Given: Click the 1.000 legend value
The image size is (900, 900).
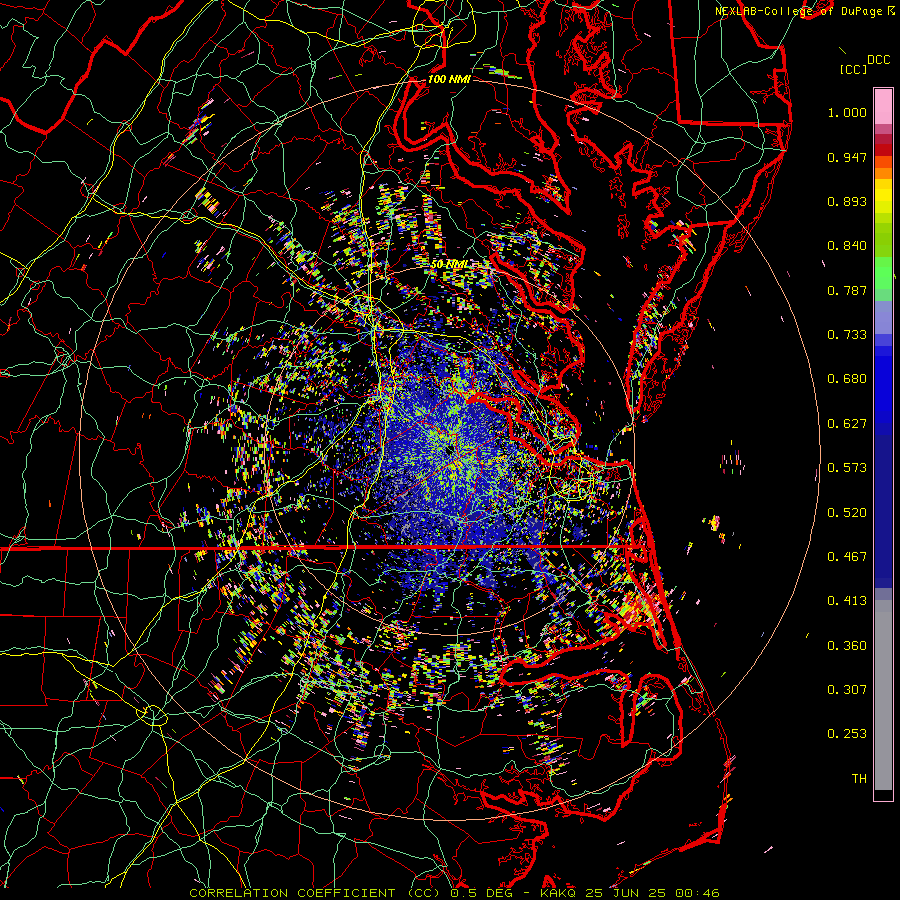Looking at the screenshot, I should click(847, 112).
